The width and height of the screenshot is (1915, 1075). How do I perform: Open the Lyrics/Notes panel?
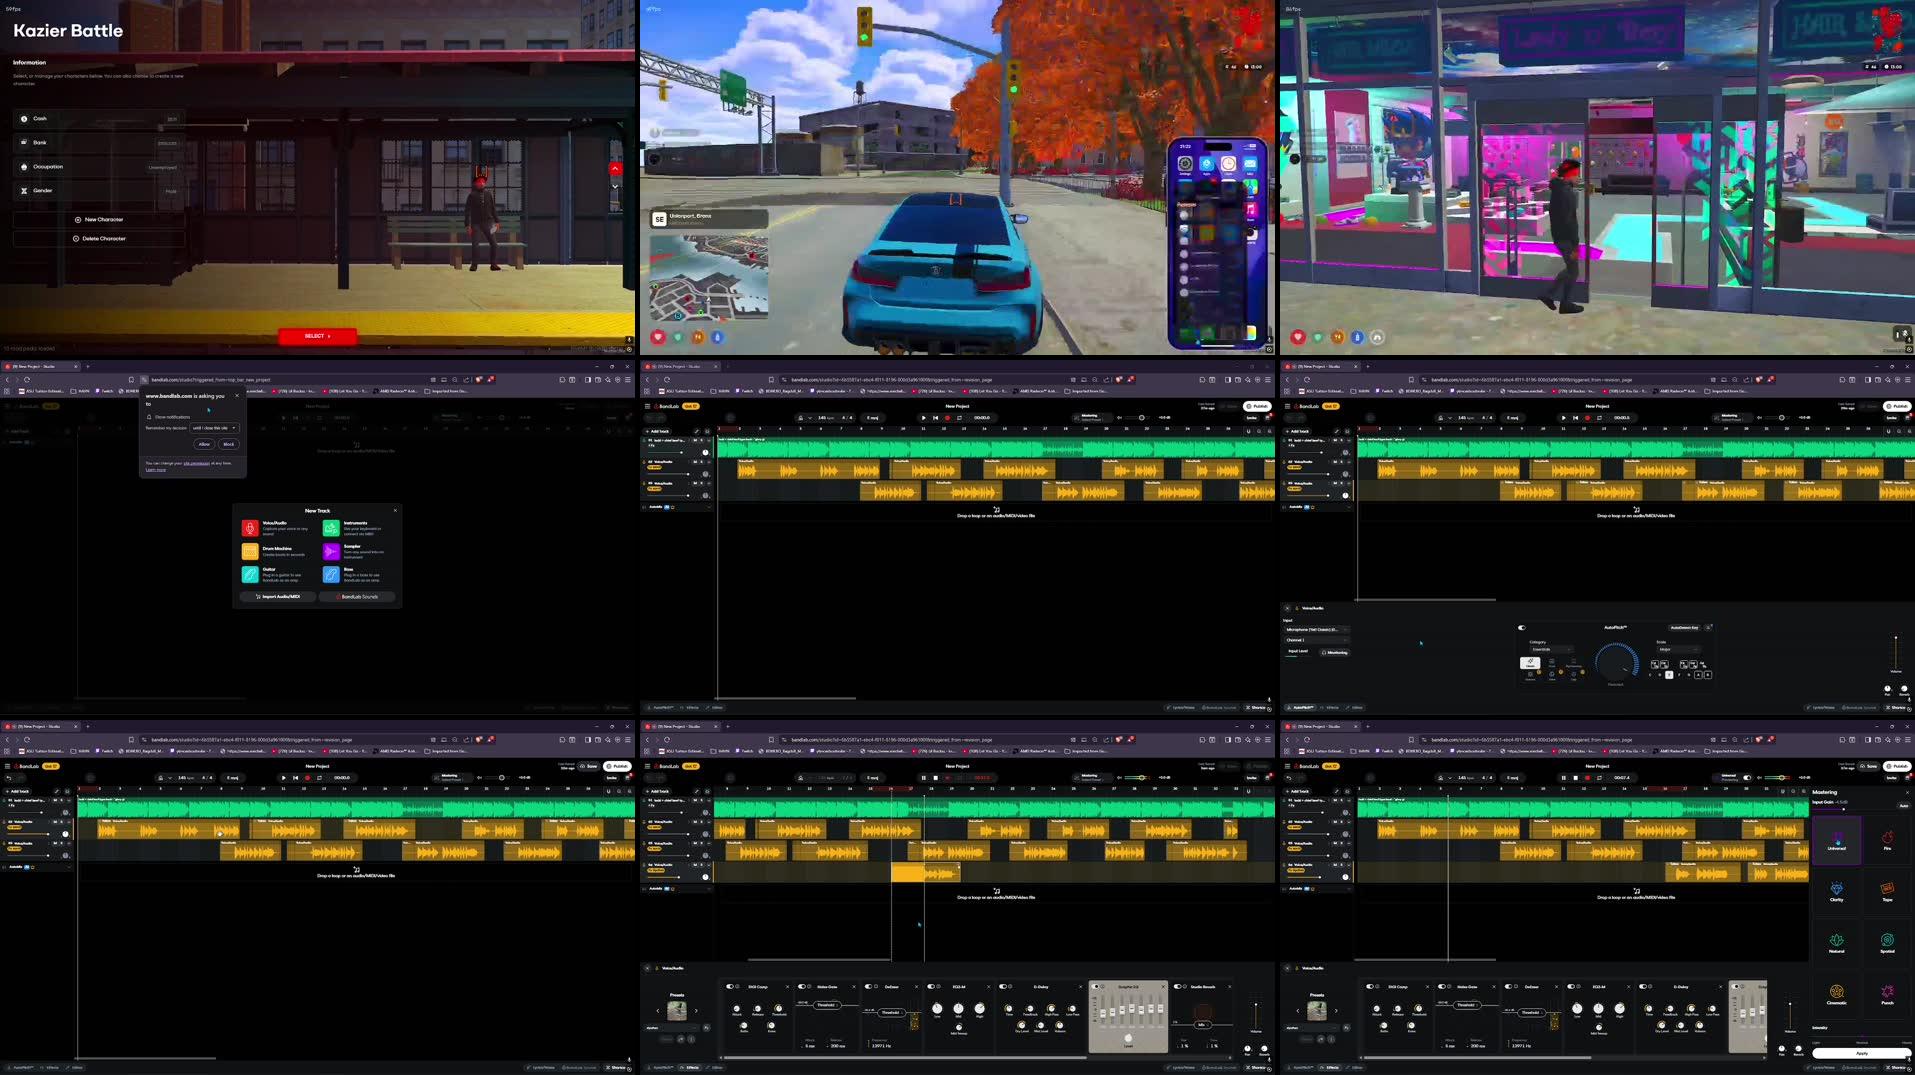[x=1181, y=1067]
